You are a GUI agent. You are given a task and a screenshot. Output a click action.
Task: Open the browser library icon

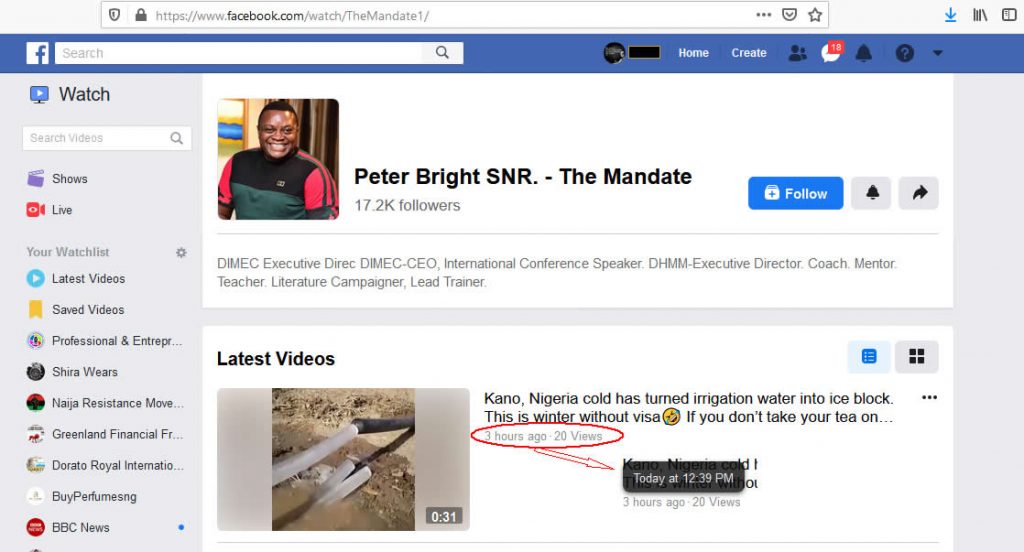point(980,15)
